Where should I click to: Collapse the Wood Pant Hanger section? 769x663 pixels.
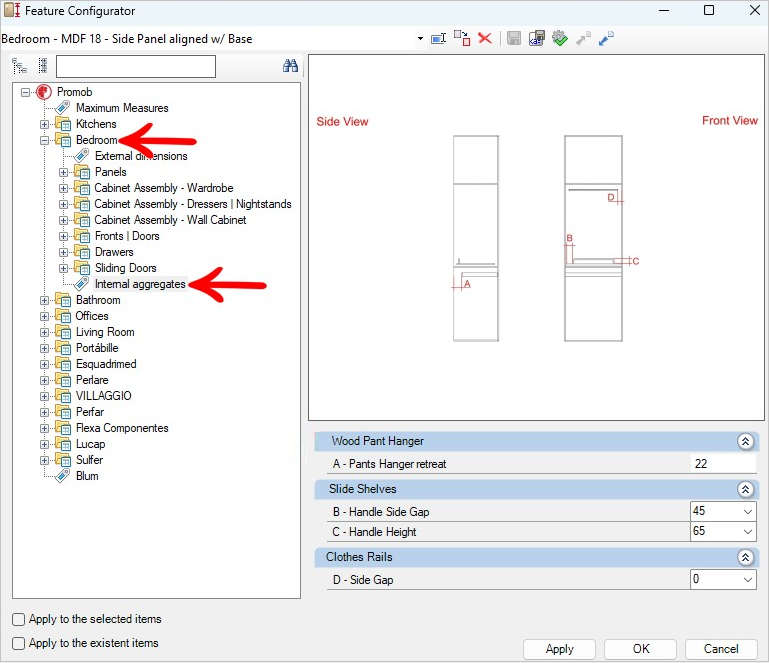coord(745,441)
